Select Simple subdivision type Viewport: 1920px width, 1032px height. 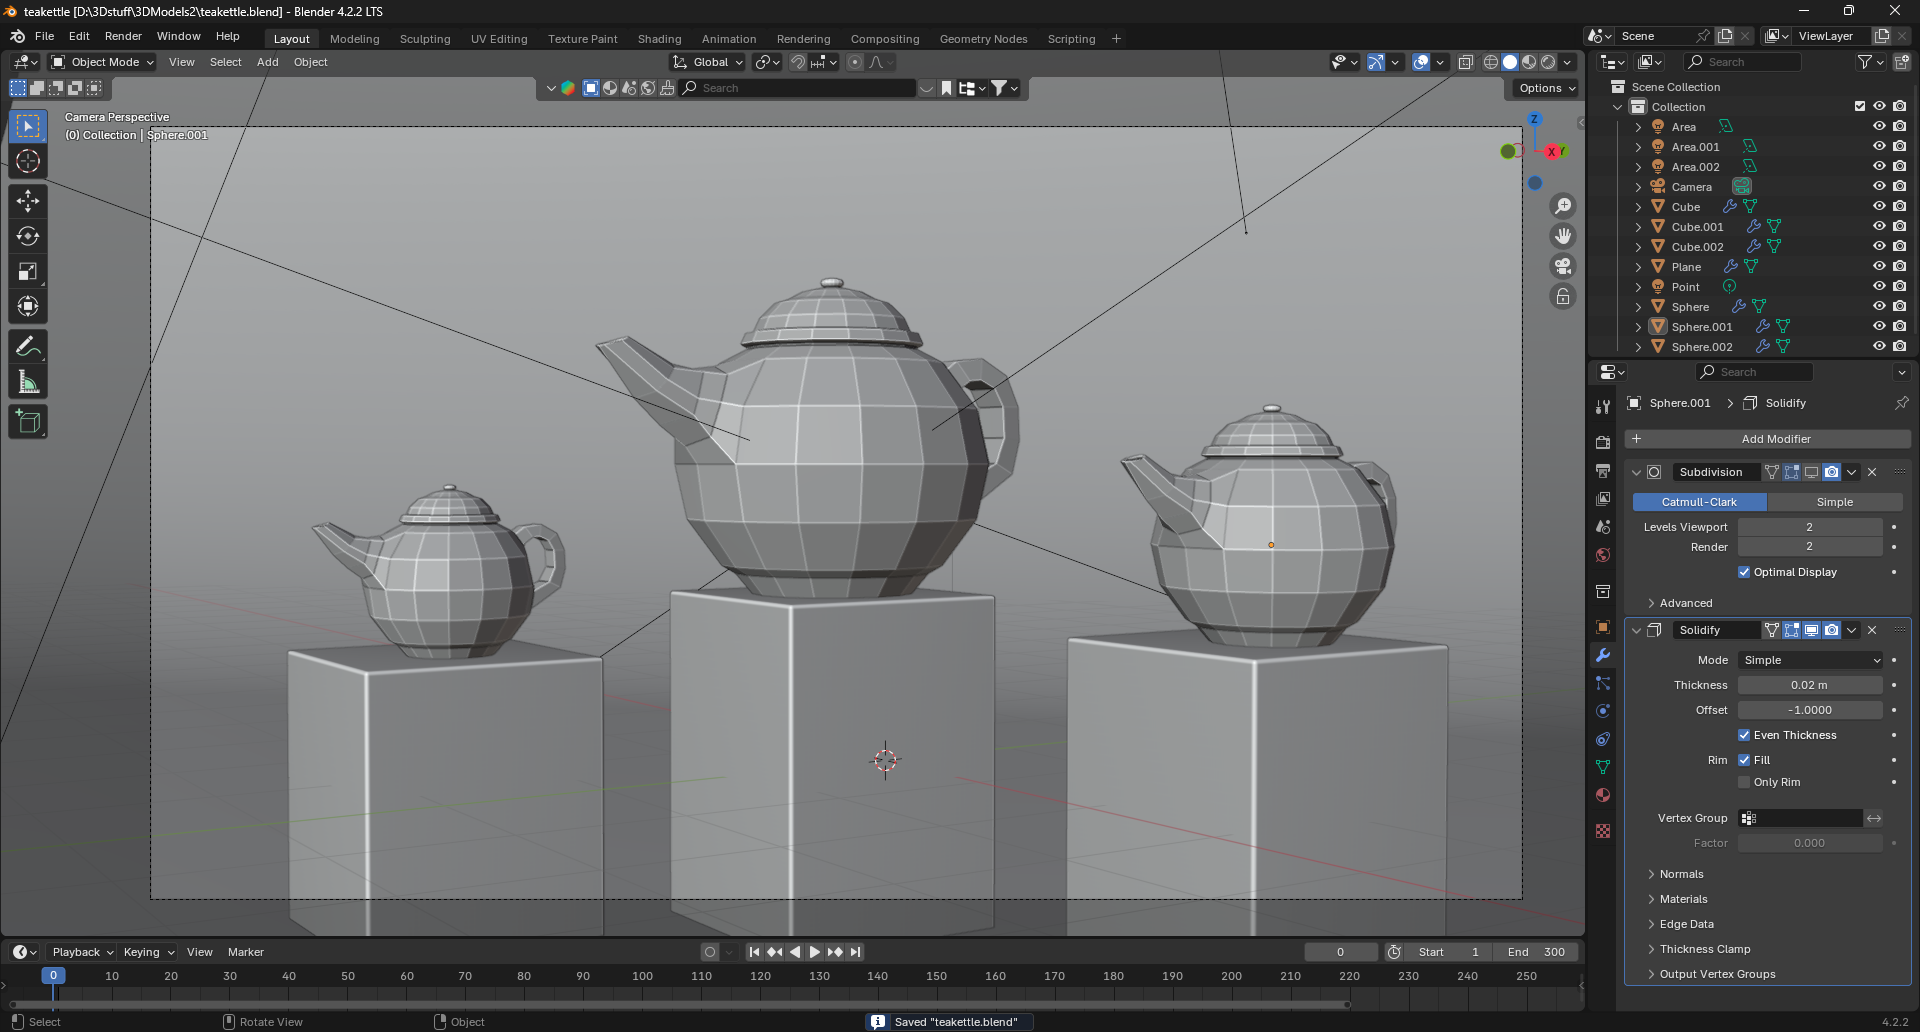(1834, 502)
